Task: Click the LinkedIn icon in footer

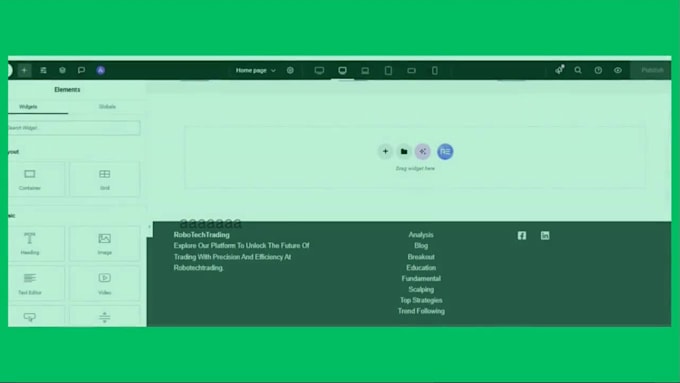Action: [545, 236]
